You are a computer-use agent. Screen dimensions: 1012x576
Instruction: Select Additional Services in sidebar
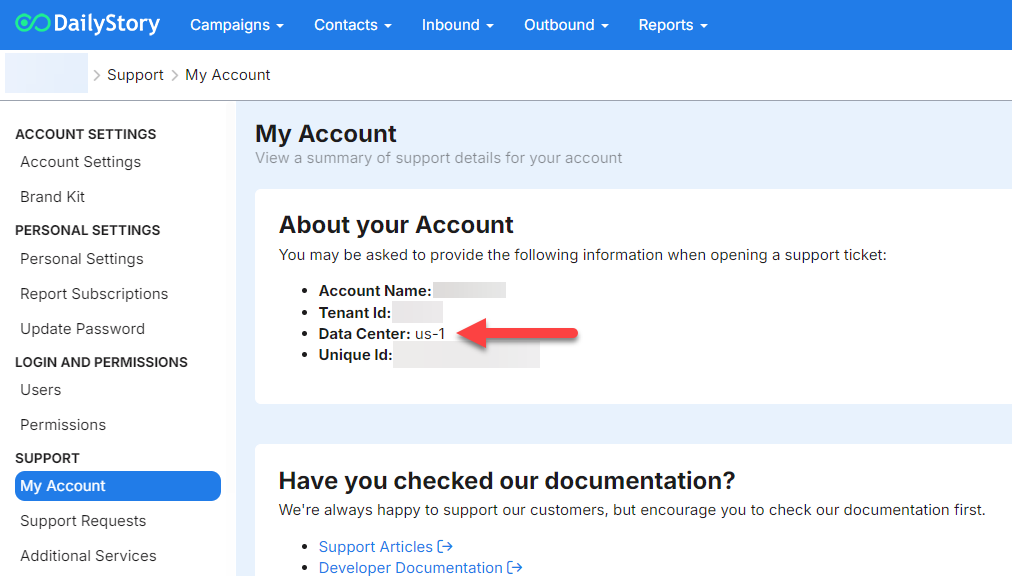coord(89,556)
